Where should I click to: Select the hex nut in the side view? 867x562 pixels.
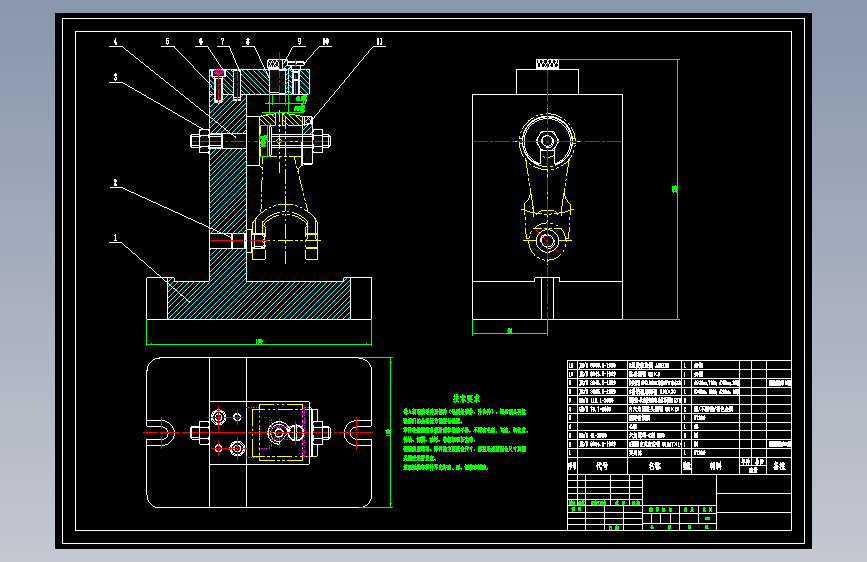coord(547,141)
